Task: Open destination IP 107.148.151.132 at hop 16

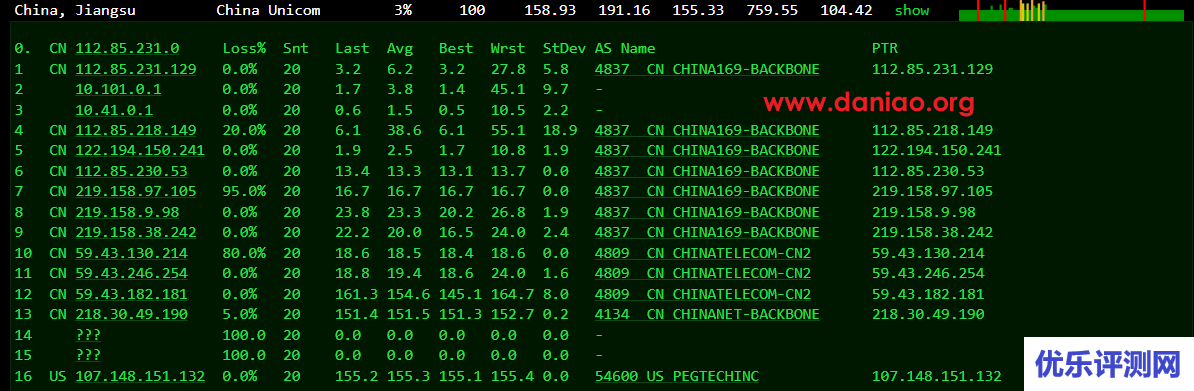Action: [x=140, y=376]
